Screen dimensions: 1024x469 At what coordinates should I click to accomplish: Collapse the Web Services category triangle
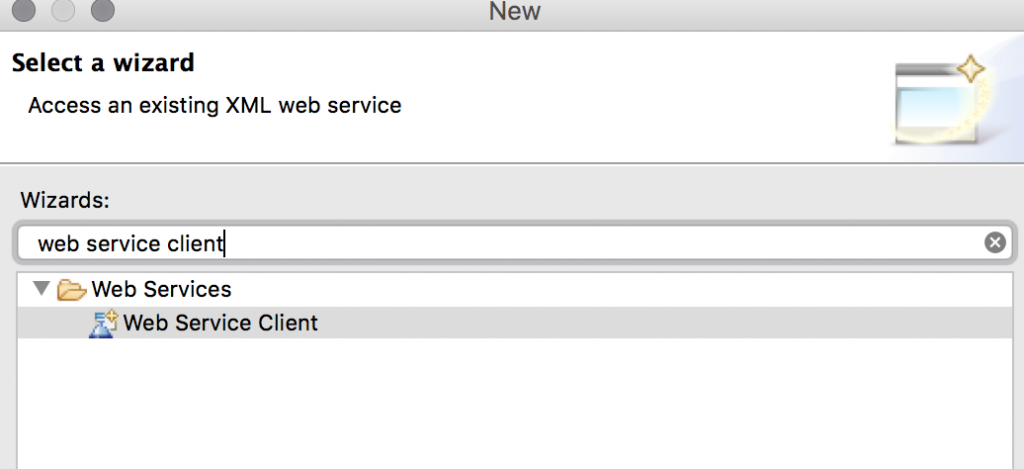41,289
